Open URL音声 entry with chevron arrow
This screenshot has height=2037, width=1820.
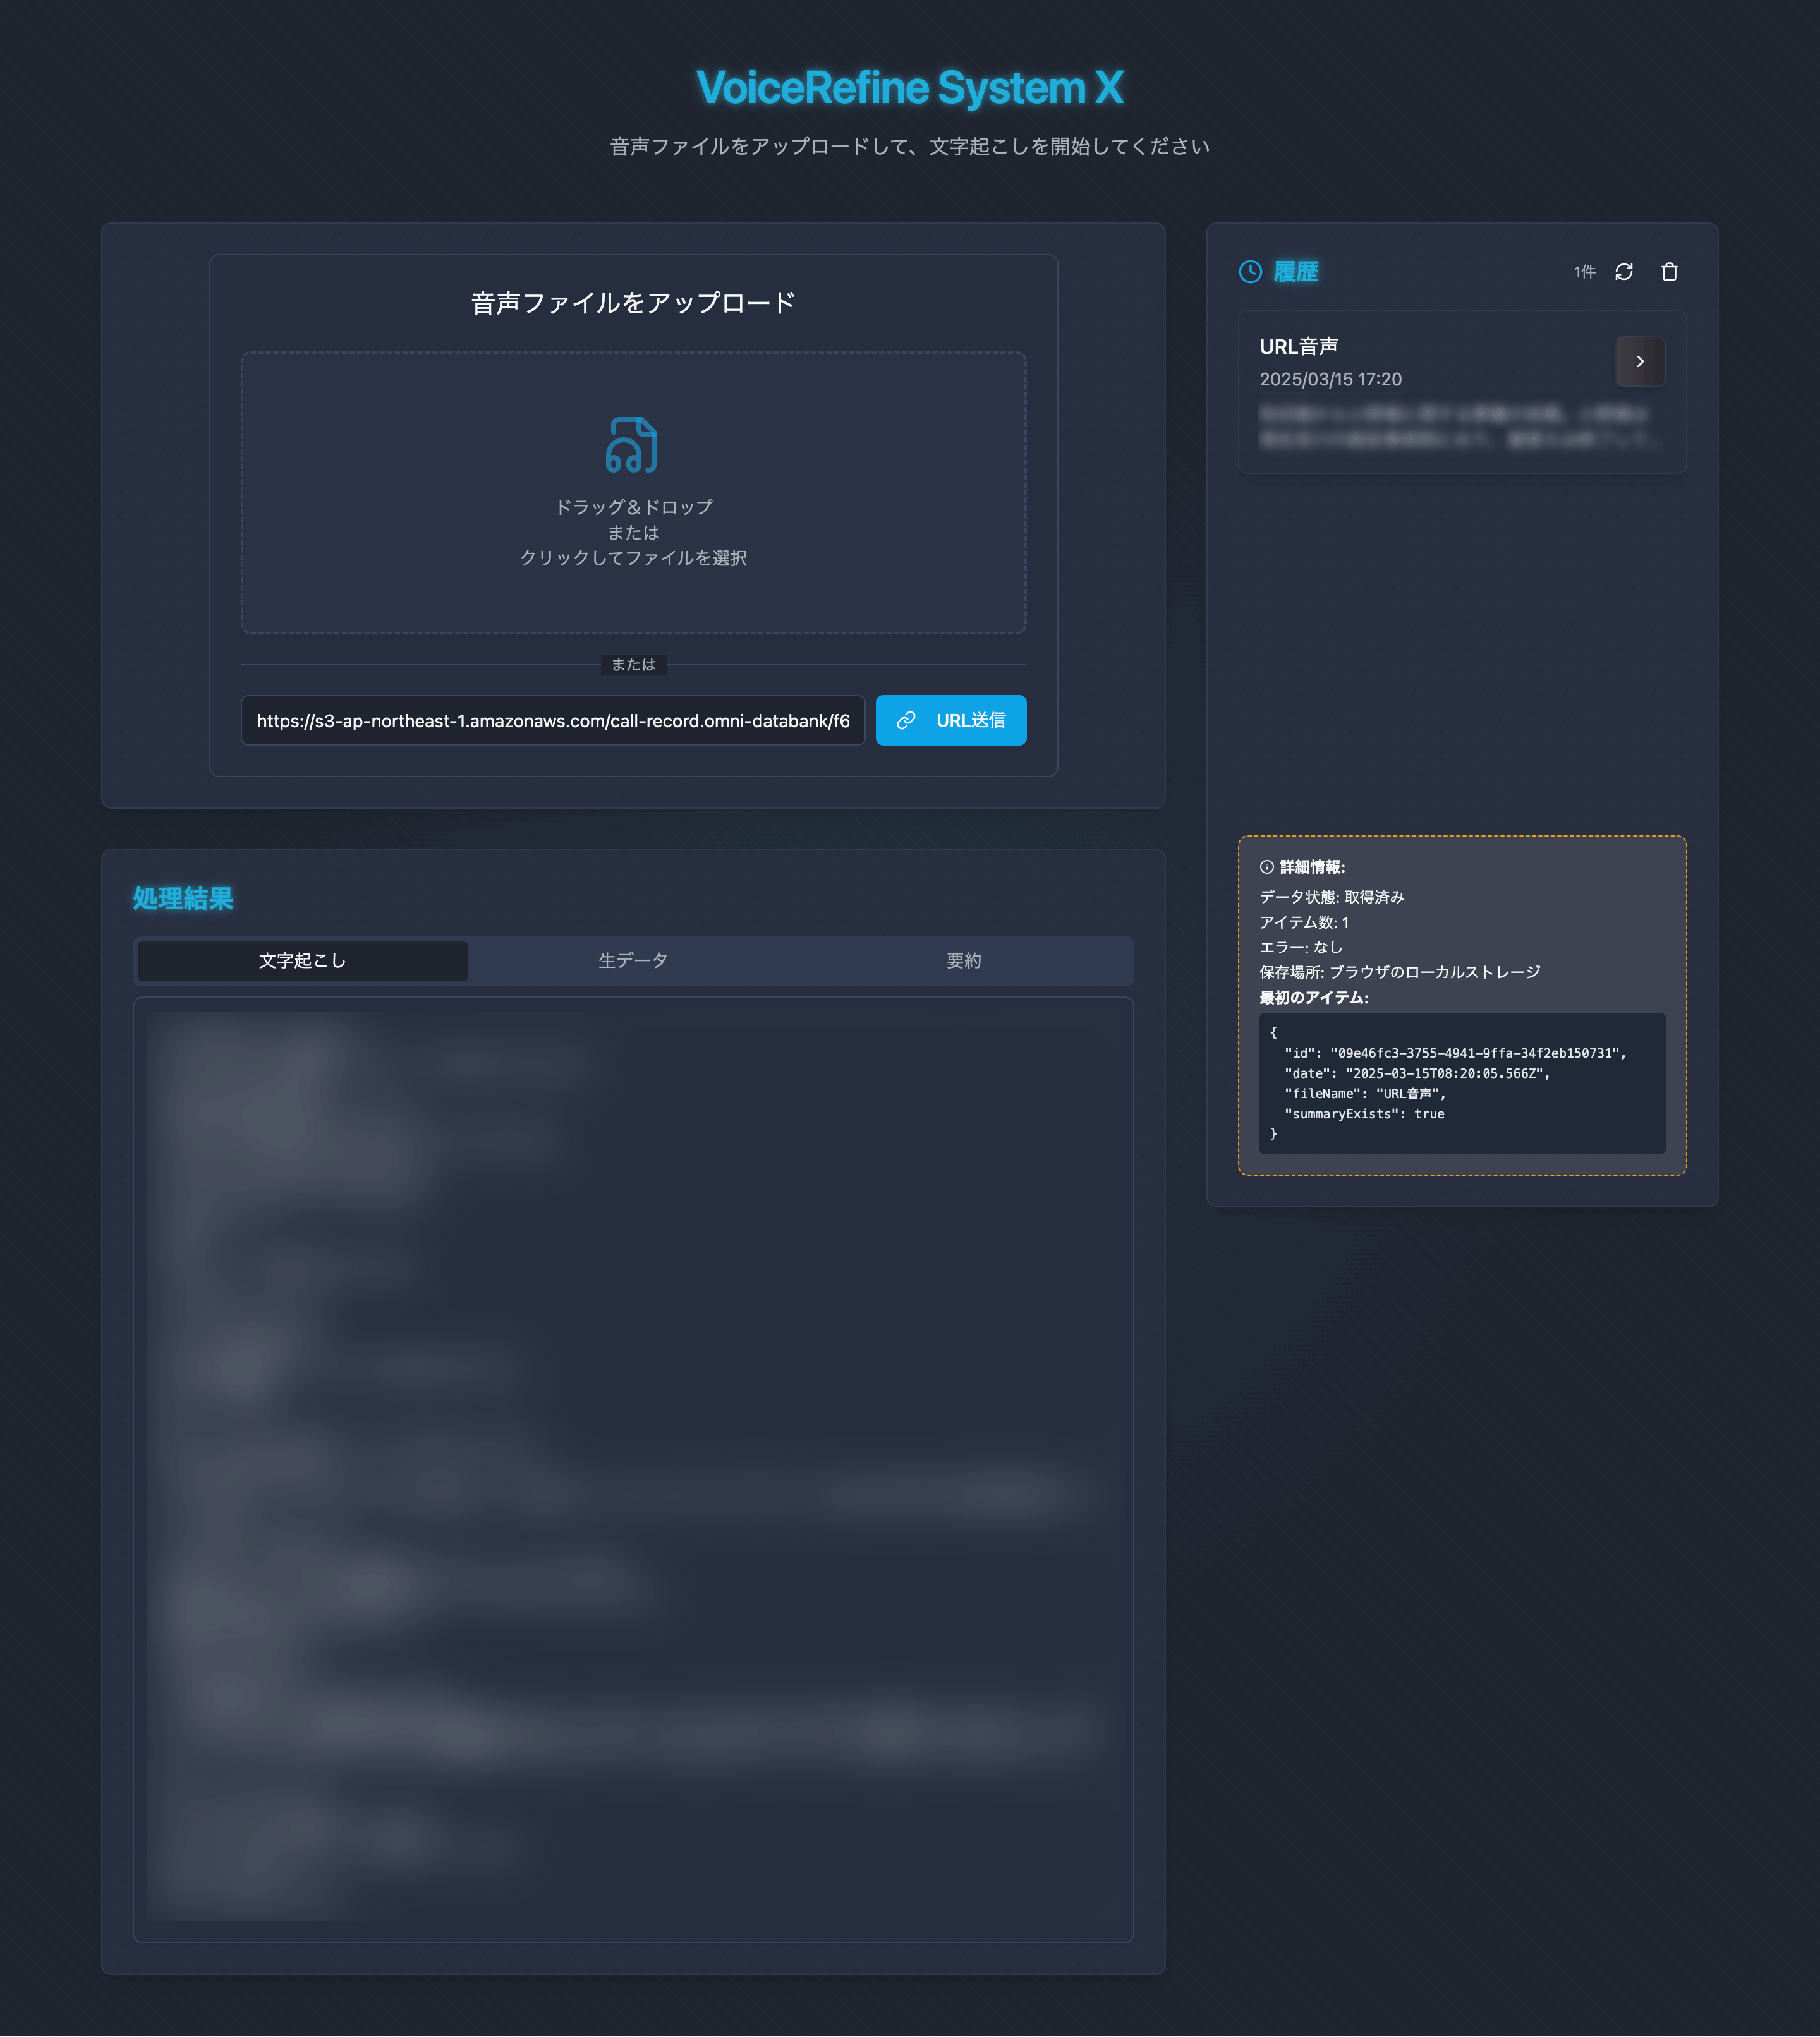(x=1639, y=361)
